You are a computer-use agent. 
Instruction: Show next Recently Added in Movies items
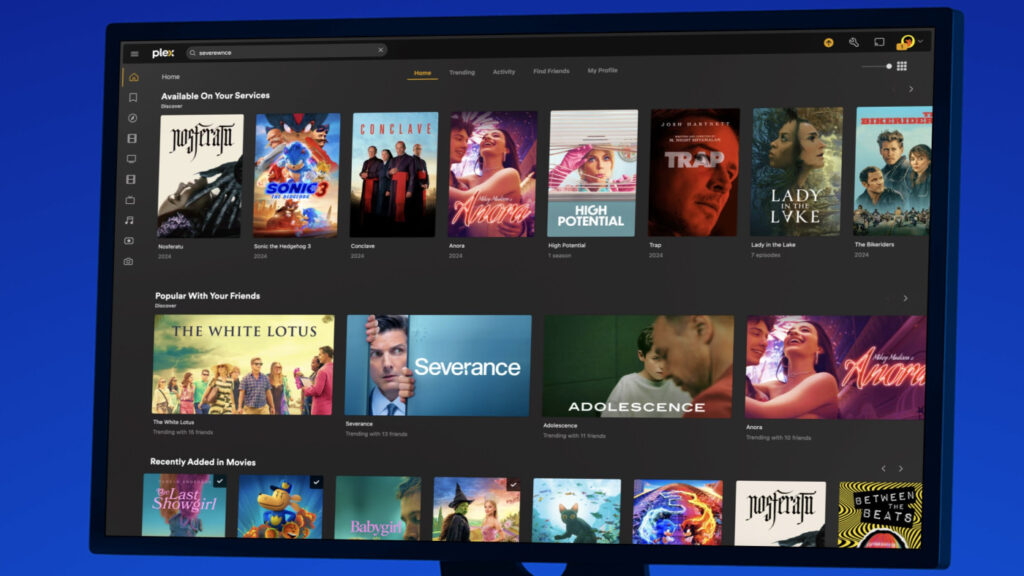(901, 468)
